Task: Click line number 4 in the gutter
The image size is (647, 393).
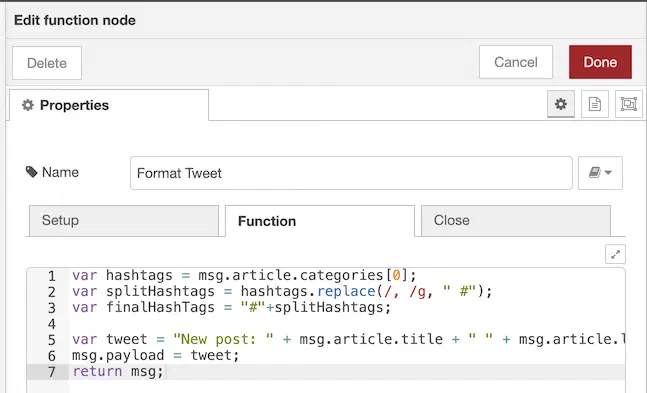Action: (52, 324)
